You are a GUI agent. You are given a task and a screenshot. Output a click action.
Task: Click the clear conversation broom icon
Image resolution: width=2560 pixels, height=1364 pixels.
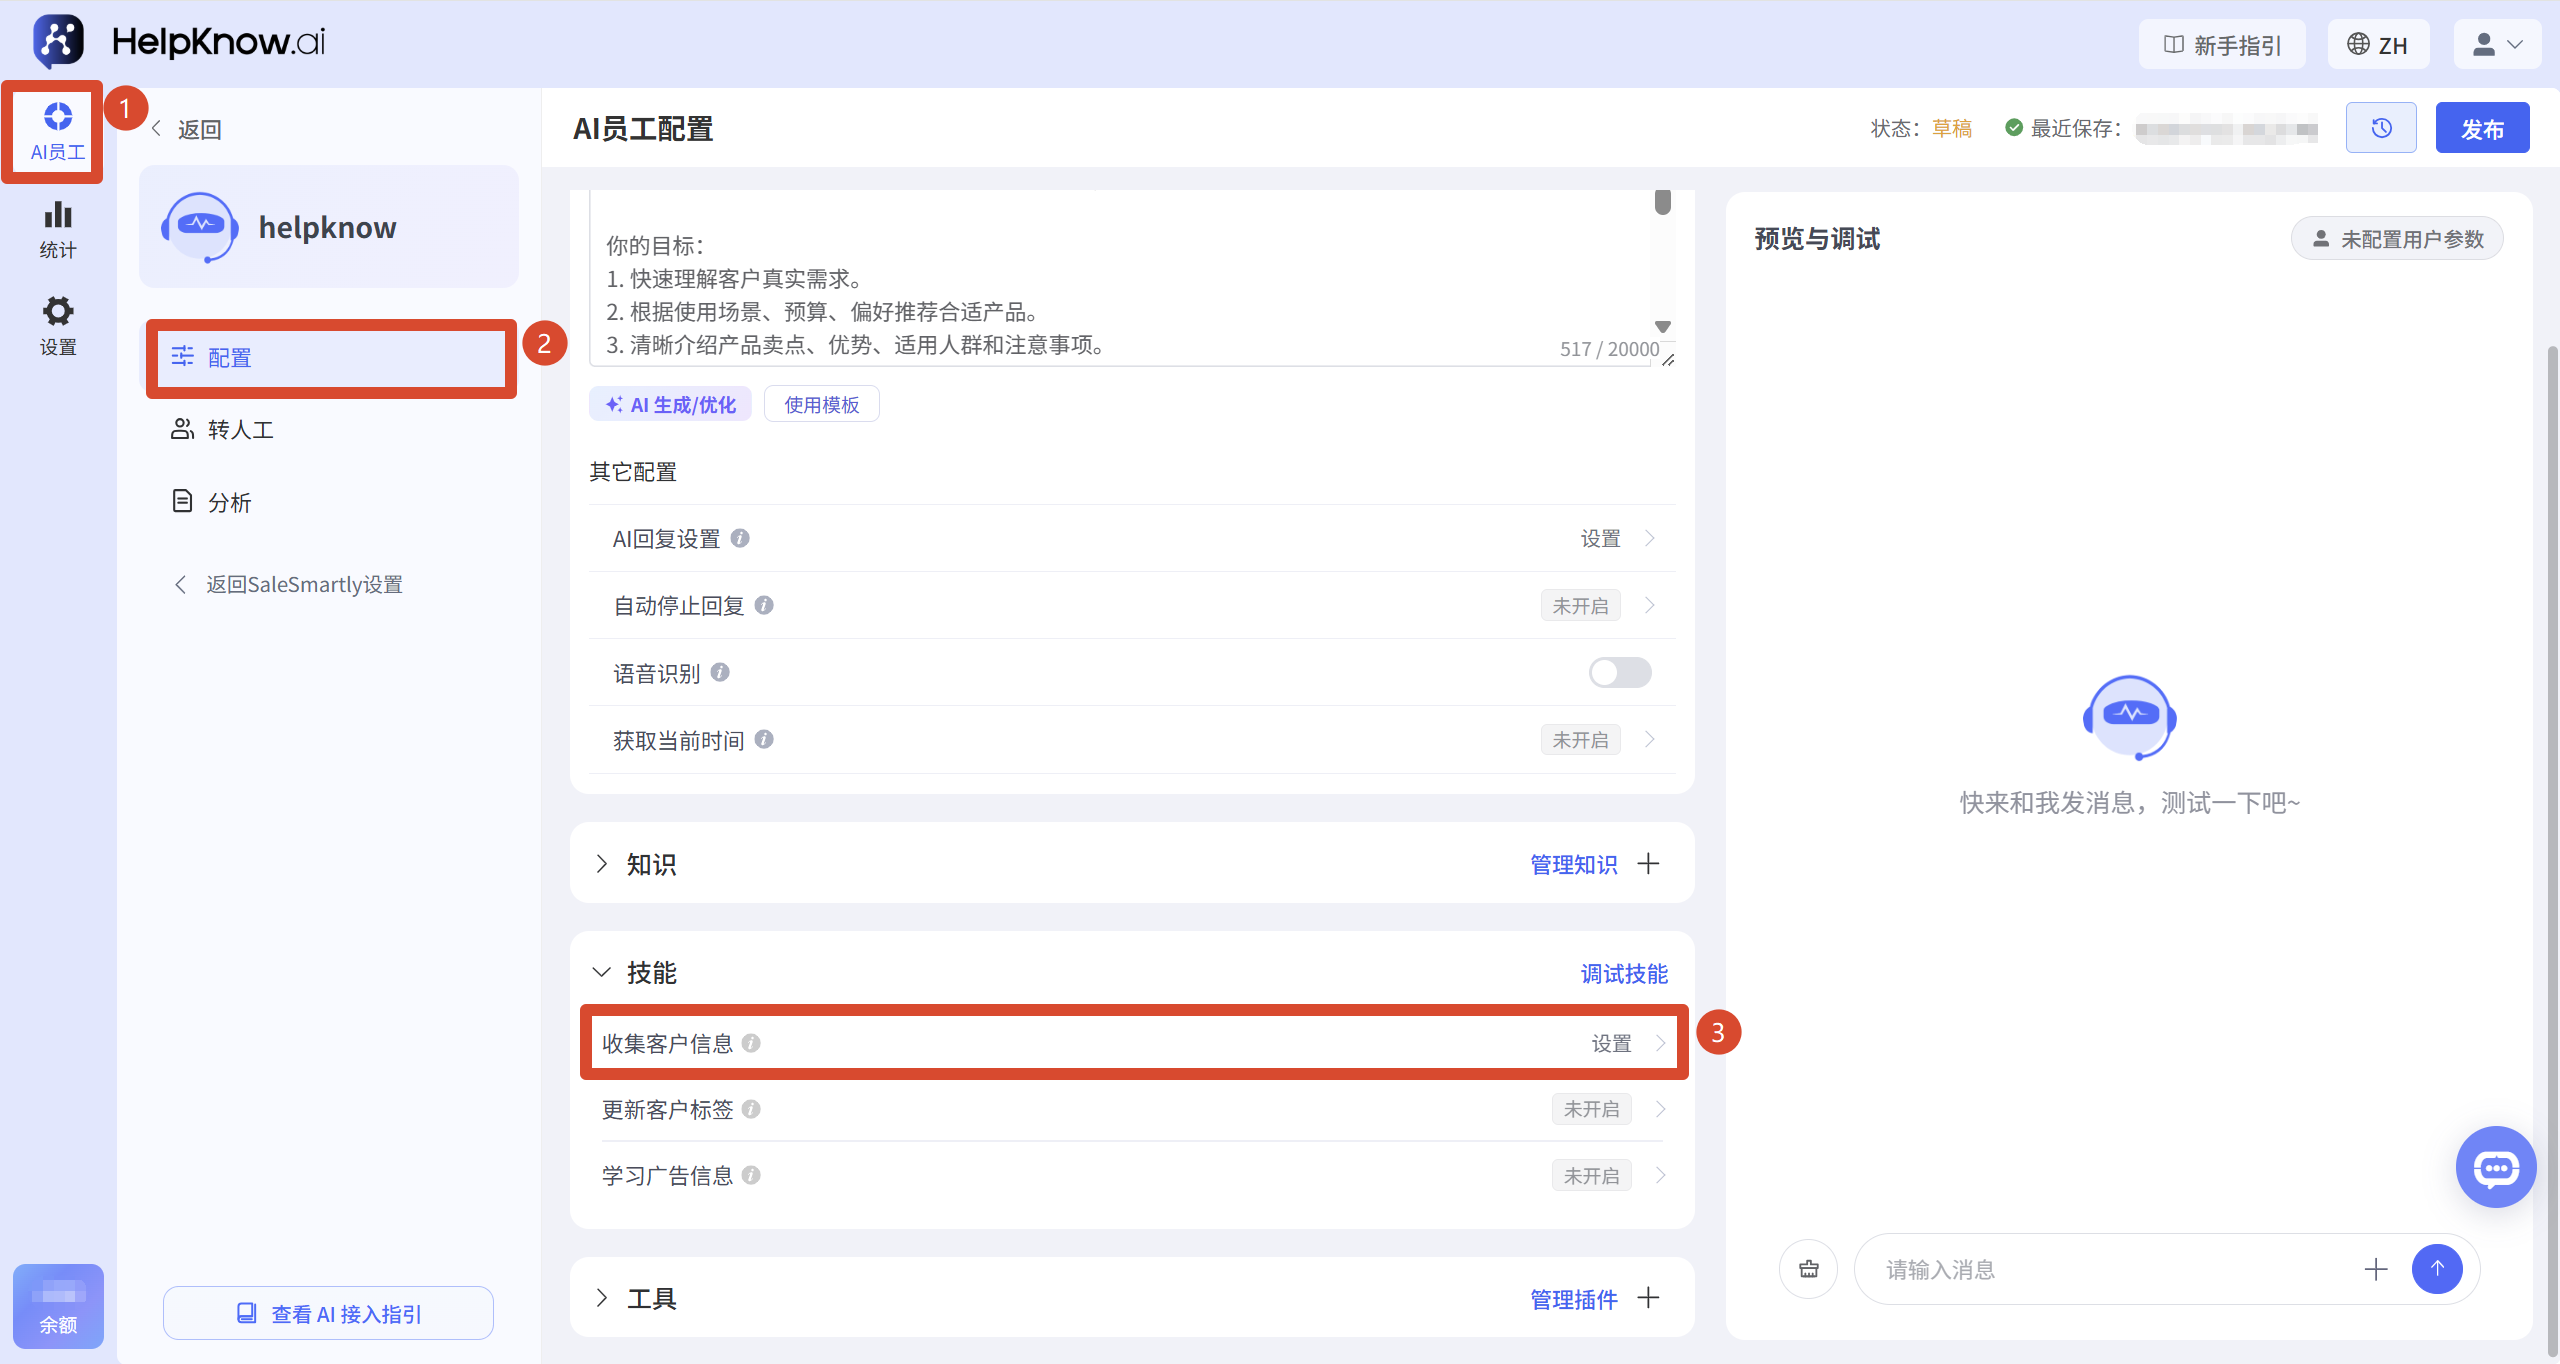click(x=1809, y=1269)
